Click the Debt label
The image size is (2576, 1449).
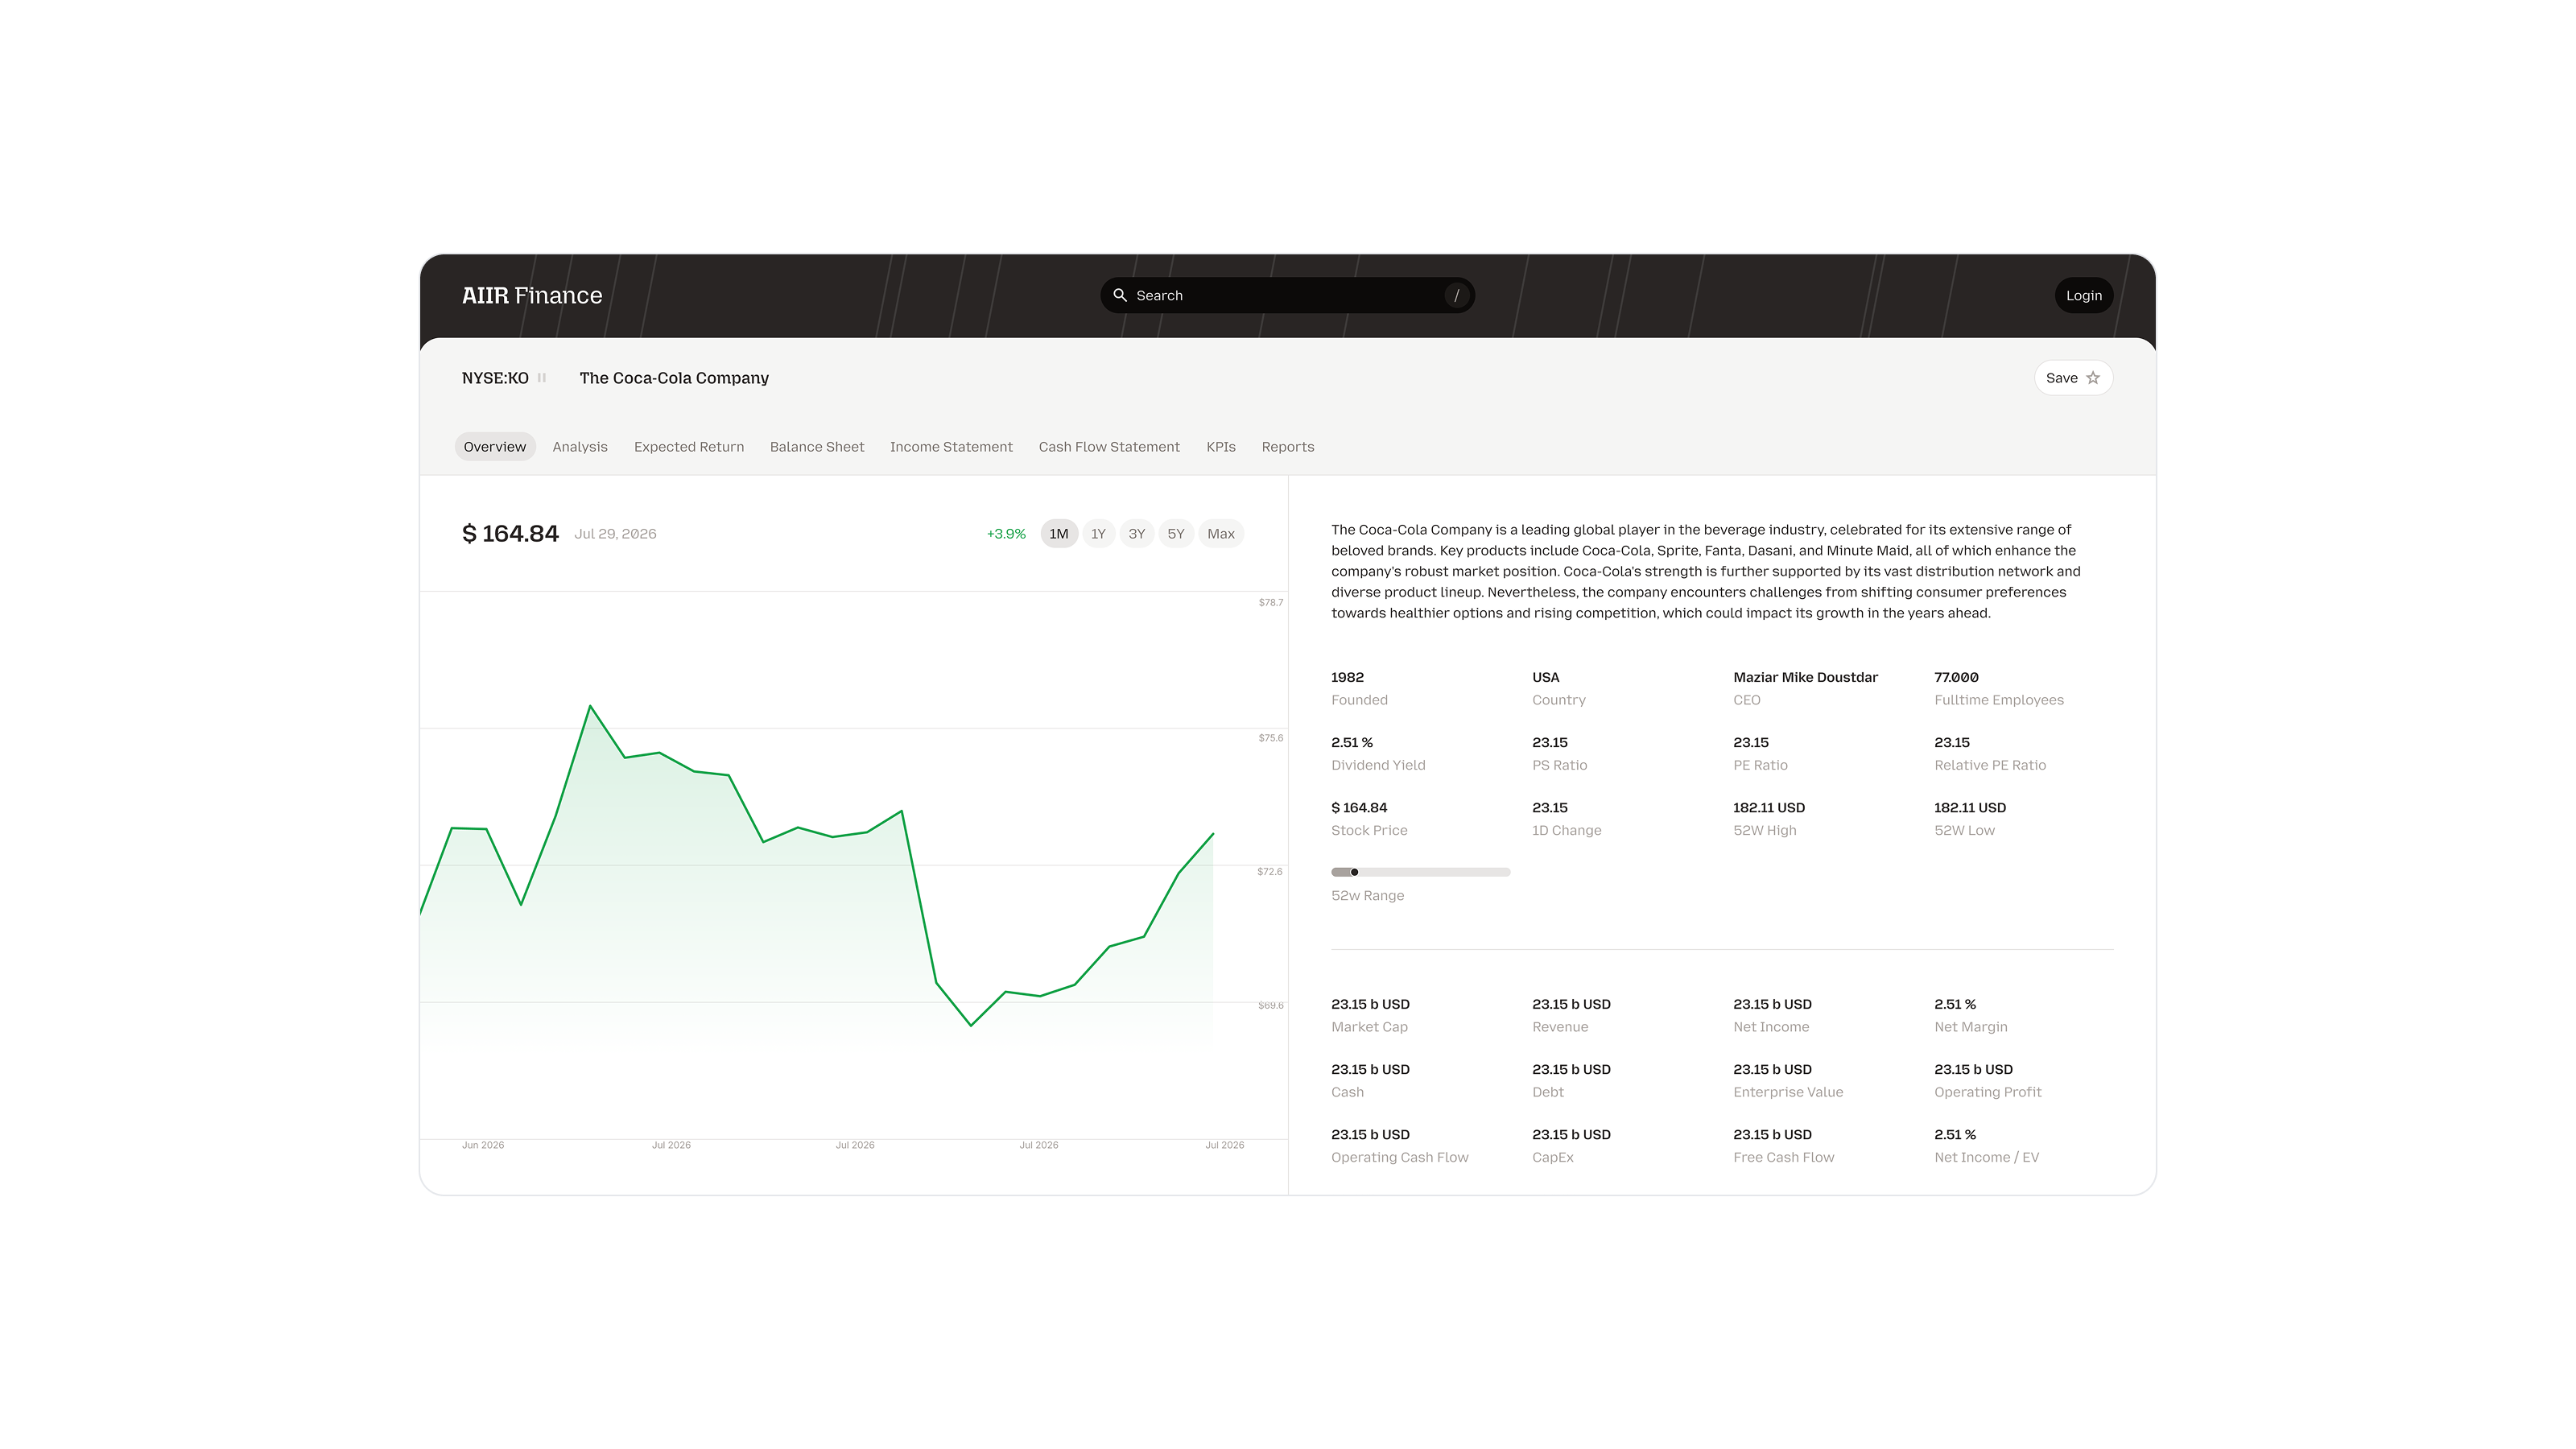click(1547, 1092)
